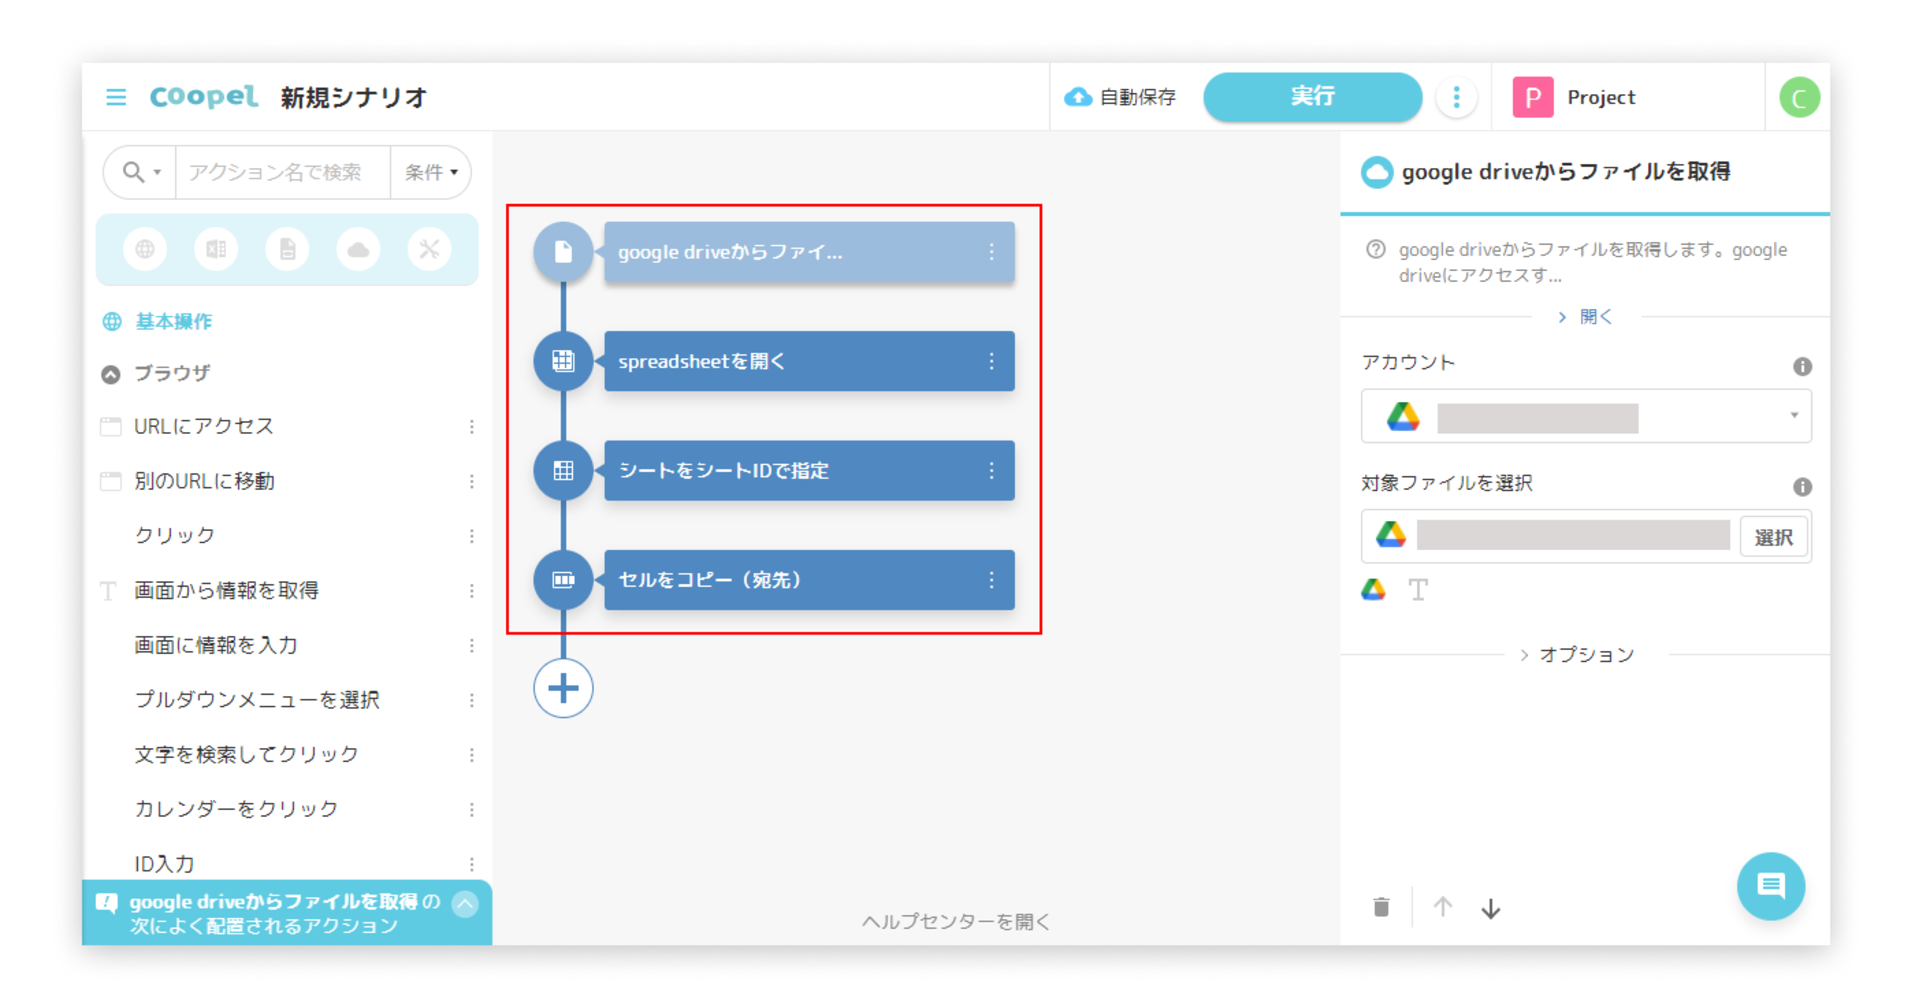The width and height of the screenshot is (1915, 1000).
Task: Select the シートをシートIDで指定 step
Action: tap(809, 470)
